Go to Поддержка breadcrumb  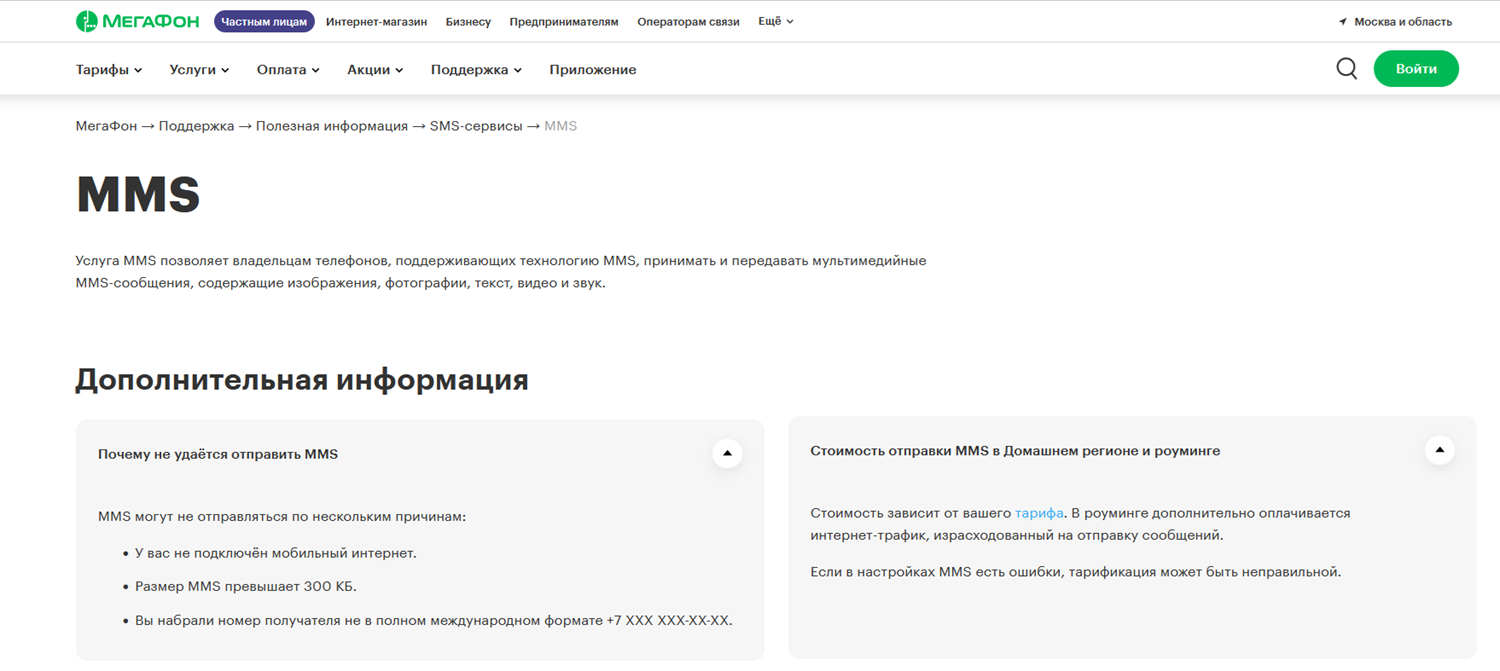coord(196,126)
